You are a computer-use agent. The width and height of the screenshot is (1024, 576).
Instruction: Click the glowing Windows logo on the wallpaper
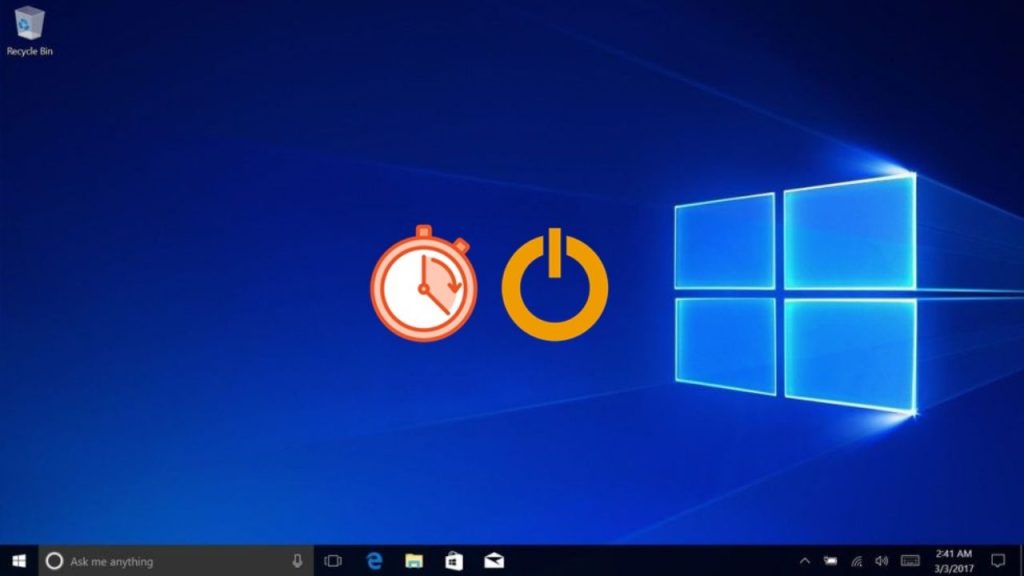pyautogui.click(x=795, y=293)
